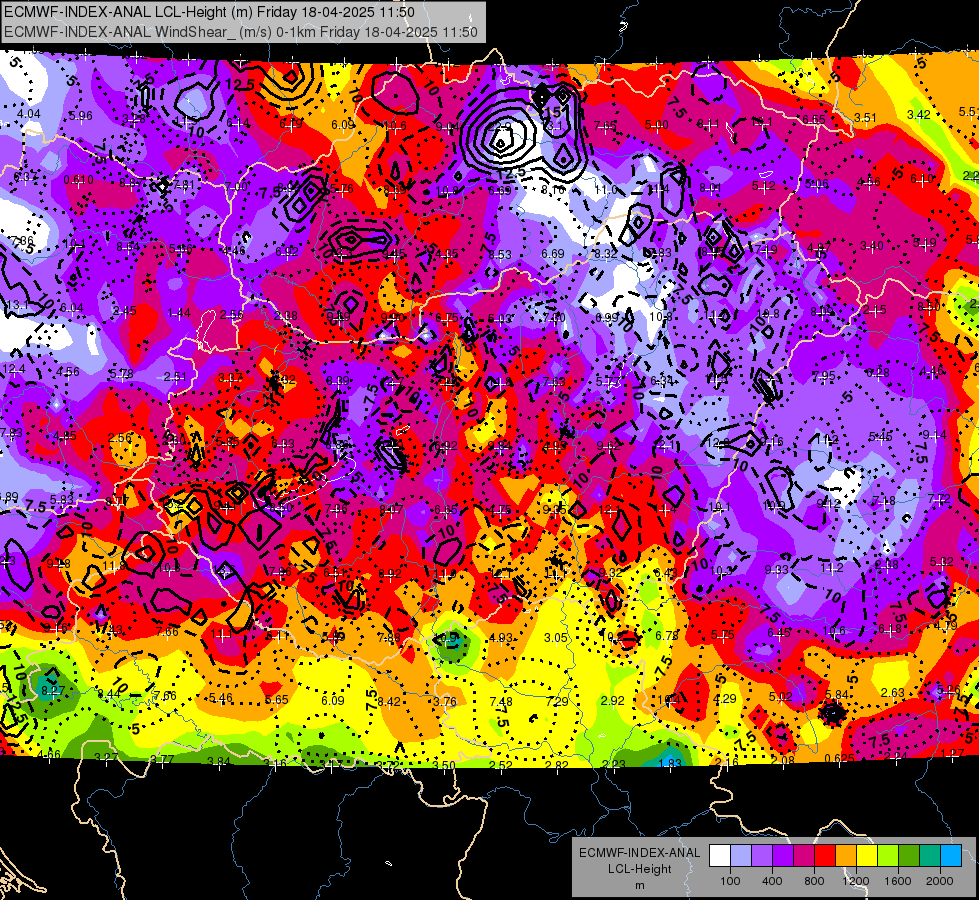Click the '1200' label under the legend

pos(856,881)
